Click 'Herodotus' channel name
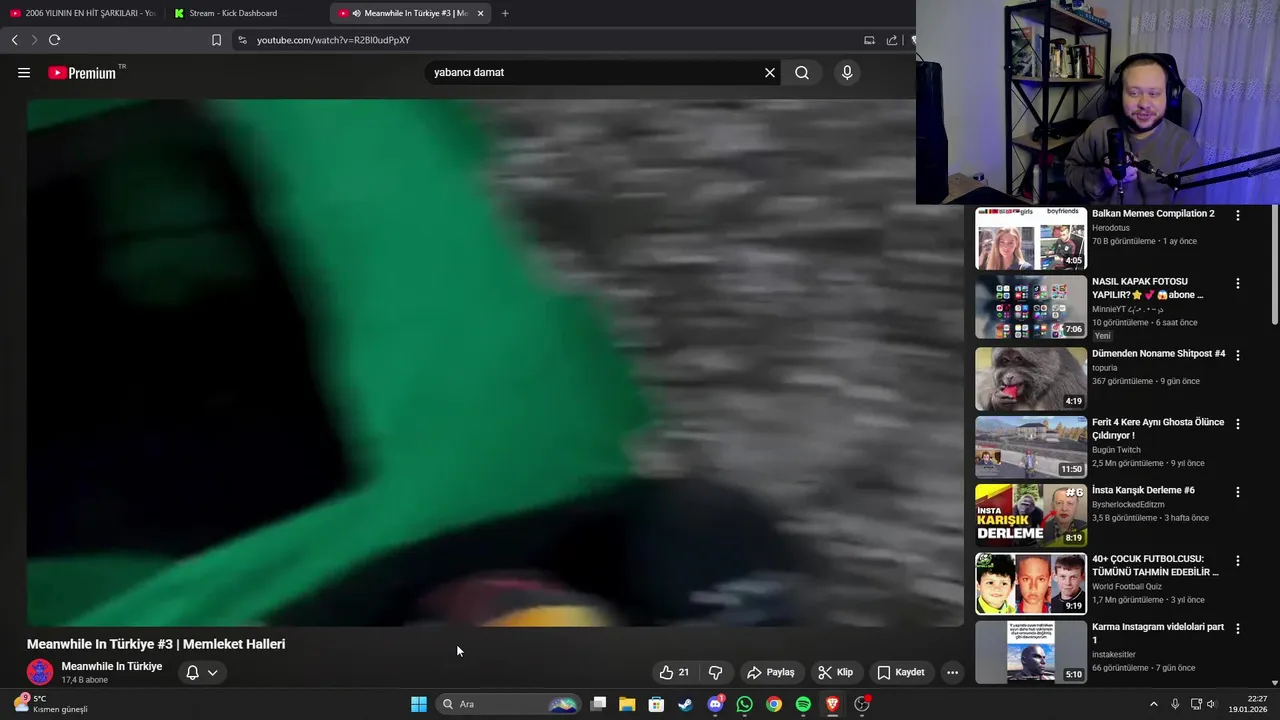 (x=1111, y=228)
